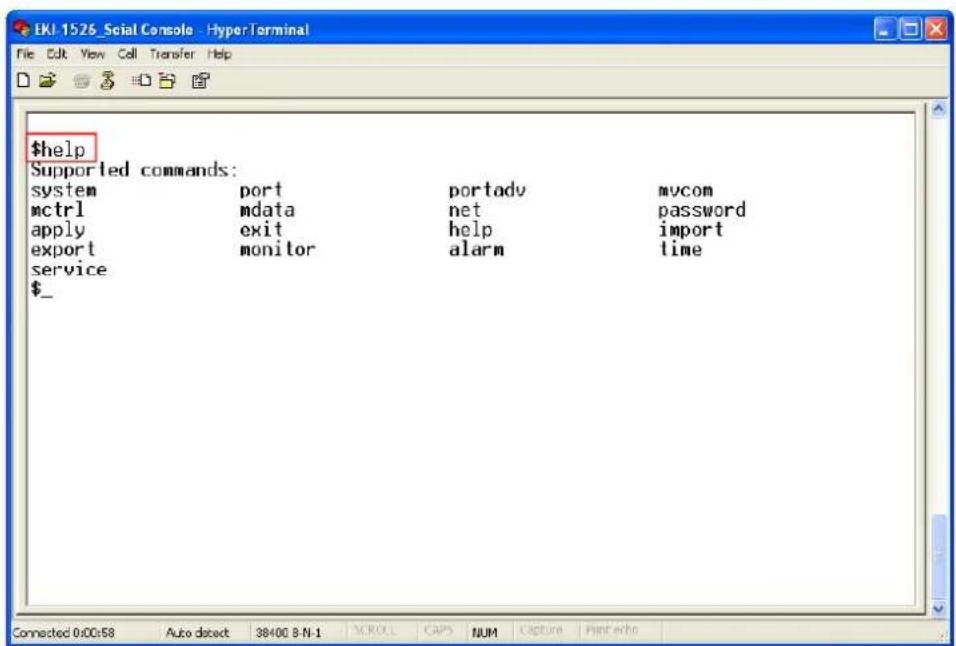Click the 'net' command text
This screenshot has width=956, height=646.
(x=465, y=210)
